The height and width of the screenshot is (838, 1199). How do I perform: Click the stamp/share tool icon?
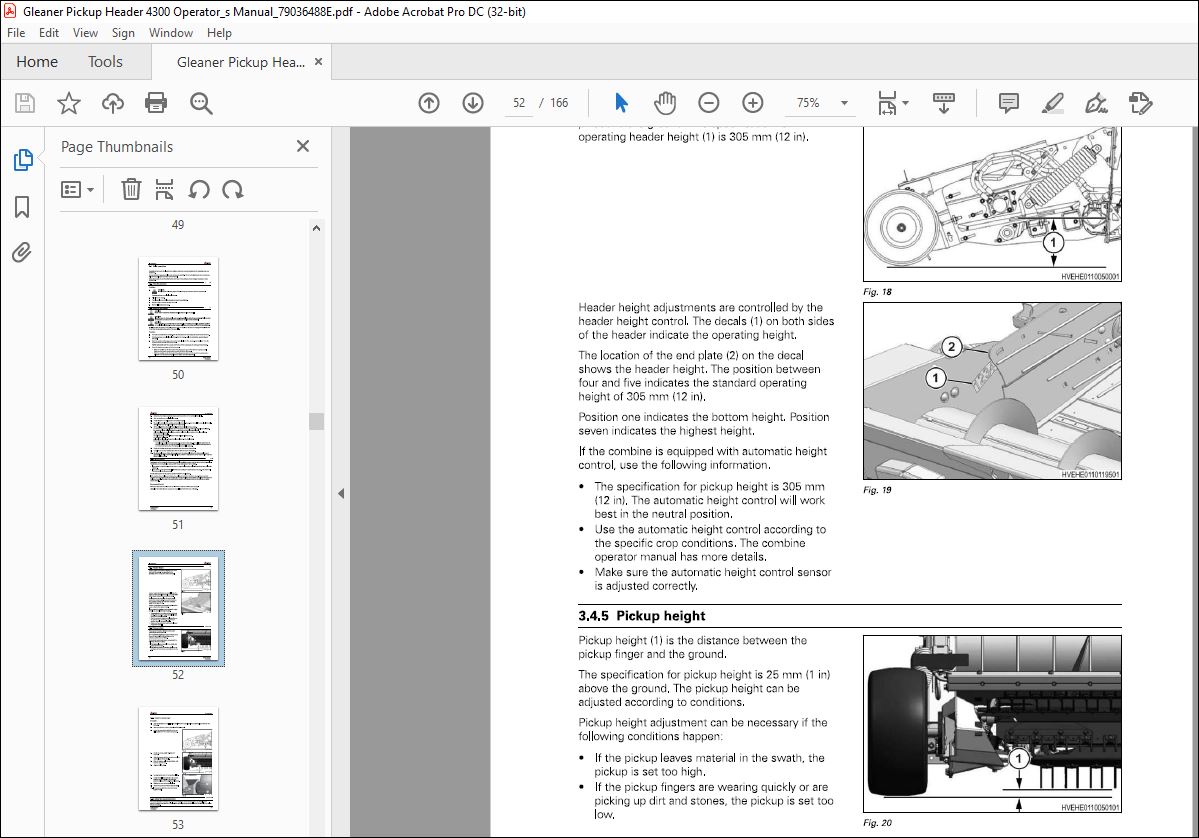pyautogui.click(x=1140, y=103)
